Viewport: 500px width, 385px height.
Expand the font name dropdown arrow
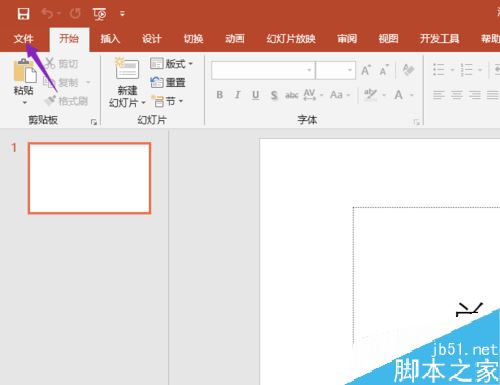tap(309, 70)
